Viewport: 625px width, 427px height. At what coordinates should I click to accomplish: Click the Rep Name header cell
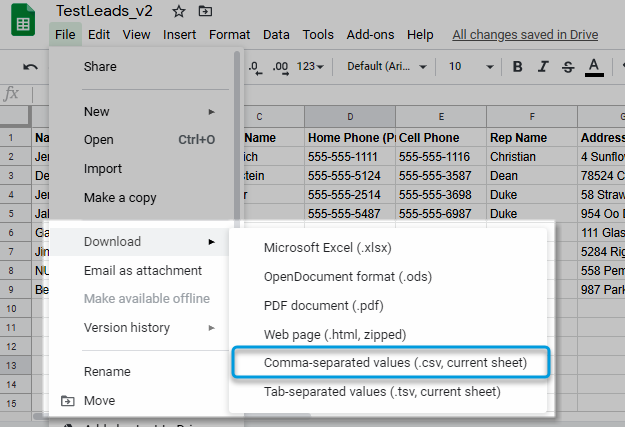click(x=532, y=138)
